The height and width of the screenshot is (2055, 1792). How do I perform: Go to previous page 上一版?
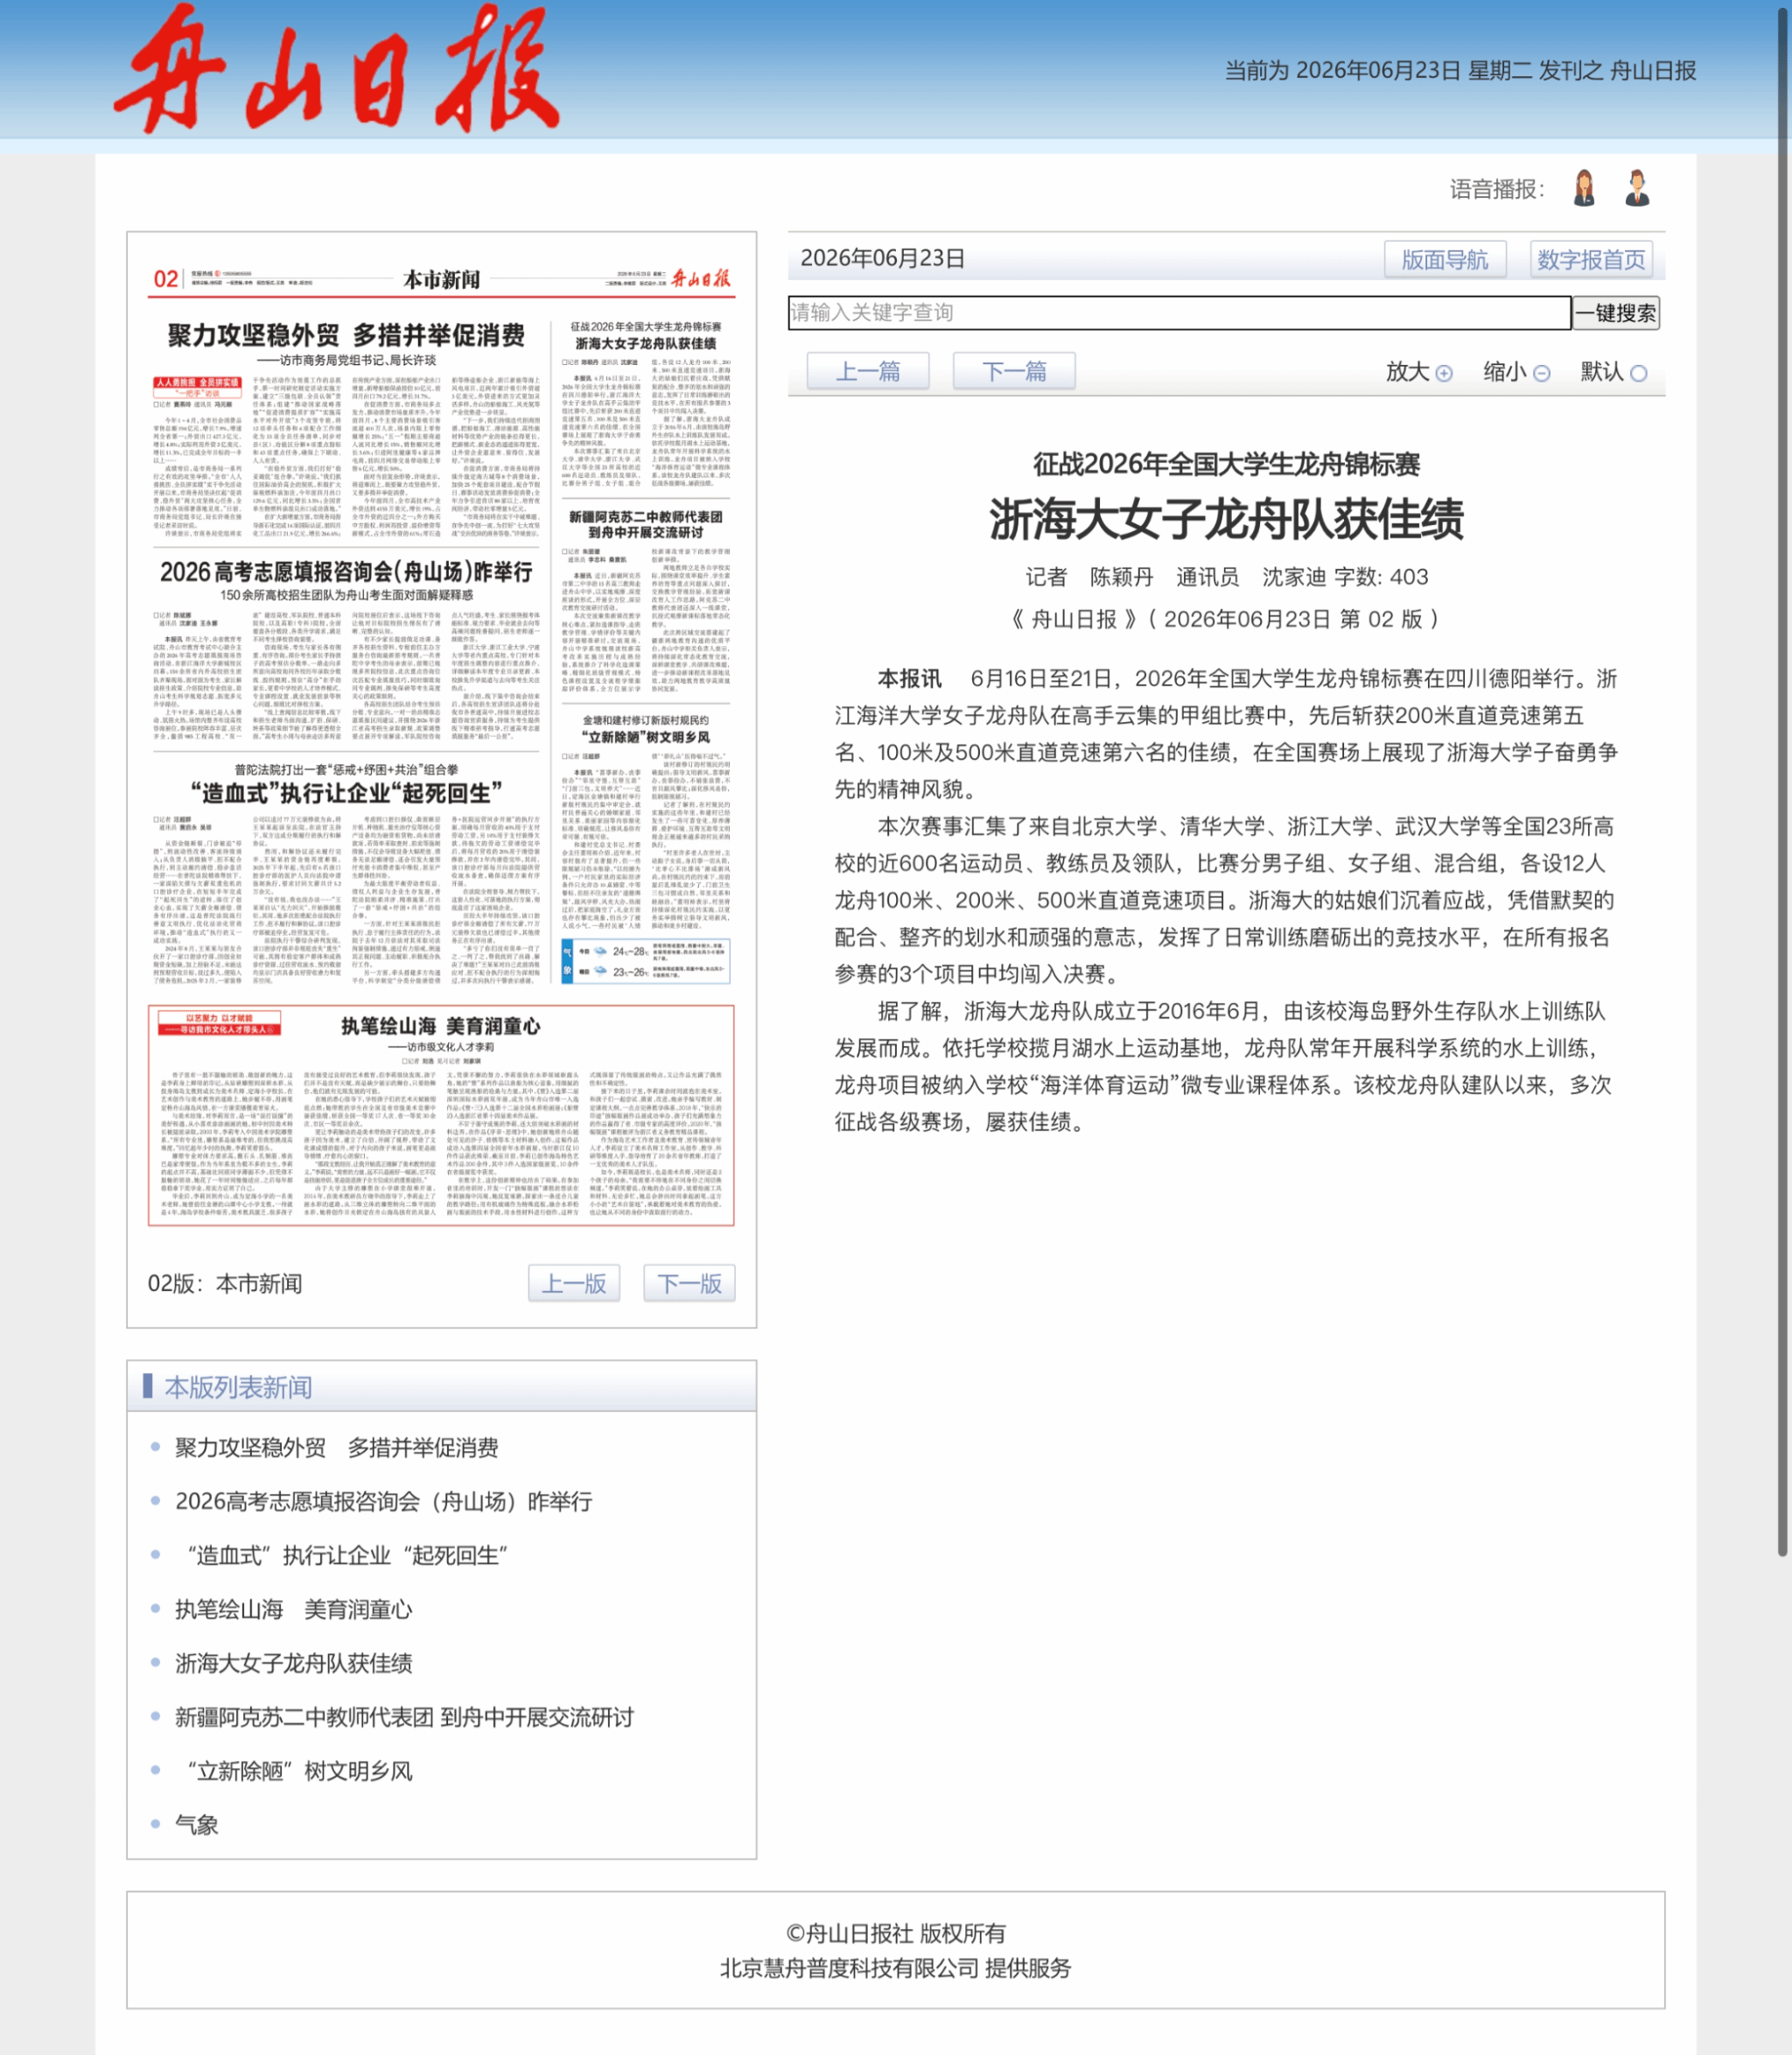click(574, 1283)
